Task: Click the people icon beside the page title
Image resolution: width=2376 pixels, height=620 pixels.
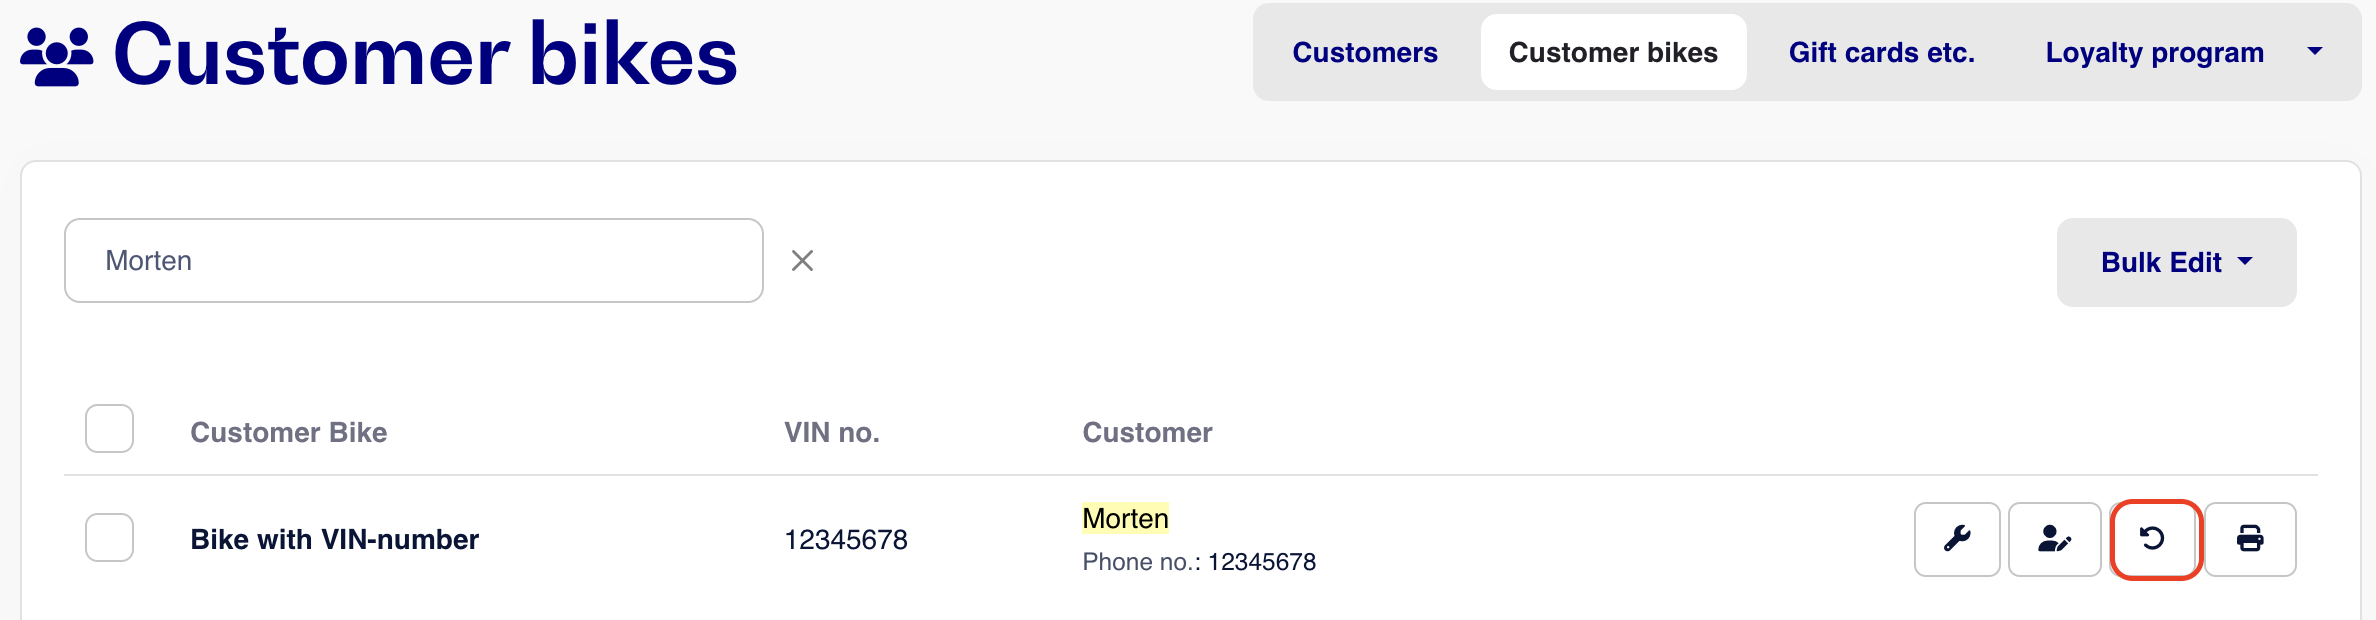Action: pos(56,57)
